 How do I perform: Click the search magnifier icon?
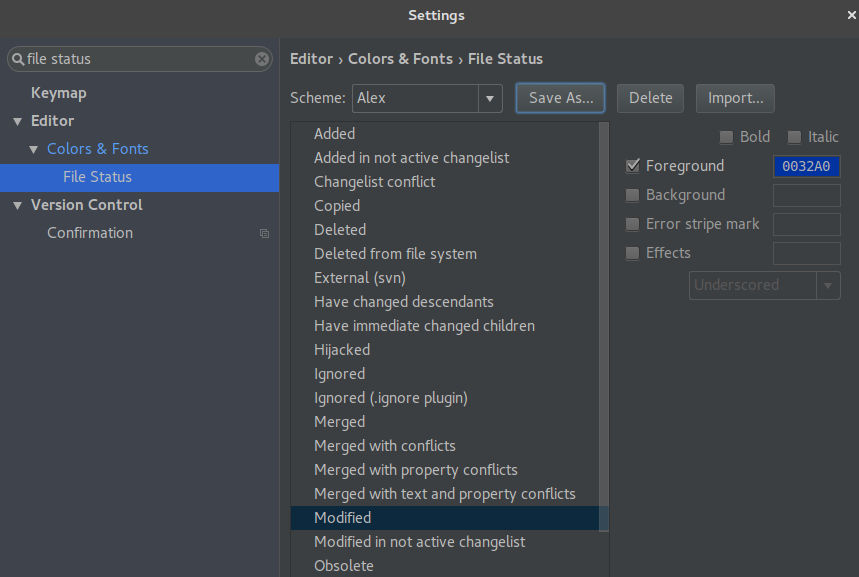tap(18, 59)
